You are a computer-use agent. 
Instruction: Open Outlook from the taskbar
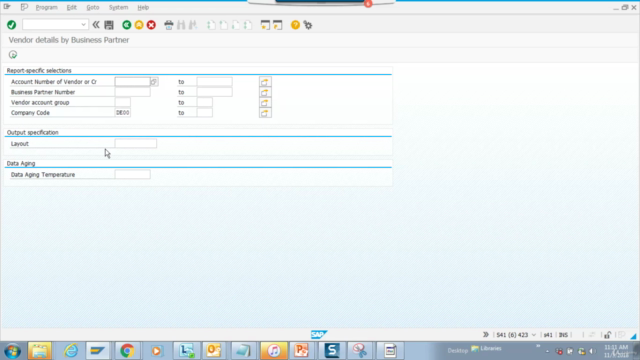(213, 351)
